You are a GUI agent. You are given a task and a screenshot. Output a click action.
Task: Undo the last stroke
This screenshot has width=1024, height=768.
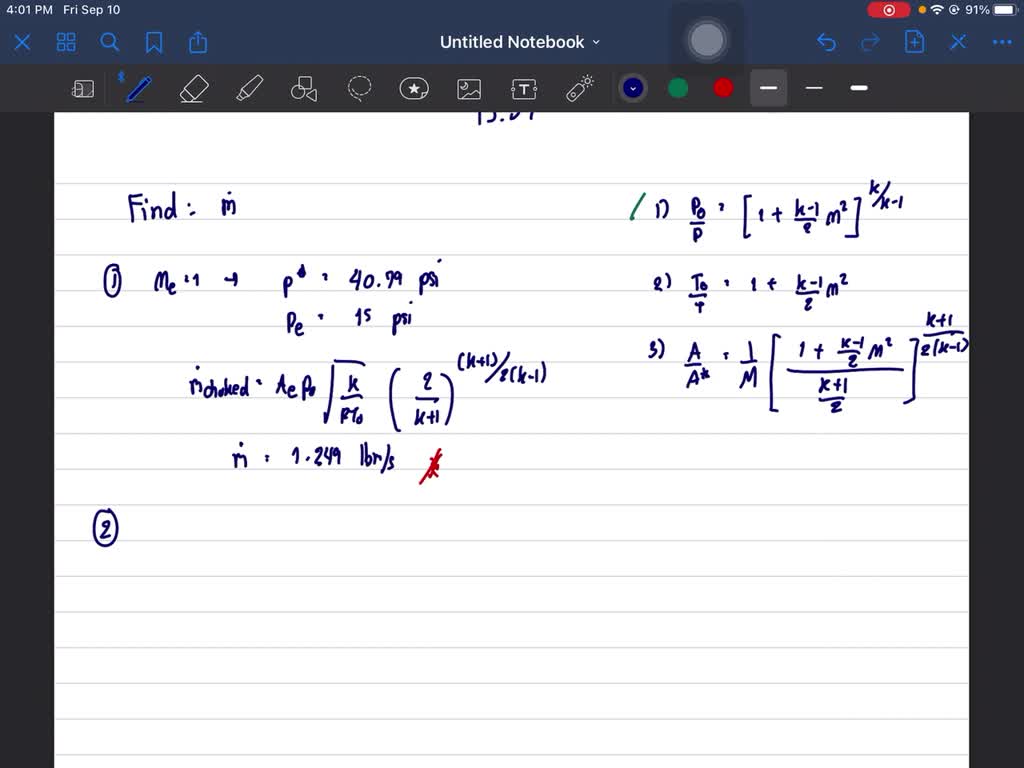(826, 42)
